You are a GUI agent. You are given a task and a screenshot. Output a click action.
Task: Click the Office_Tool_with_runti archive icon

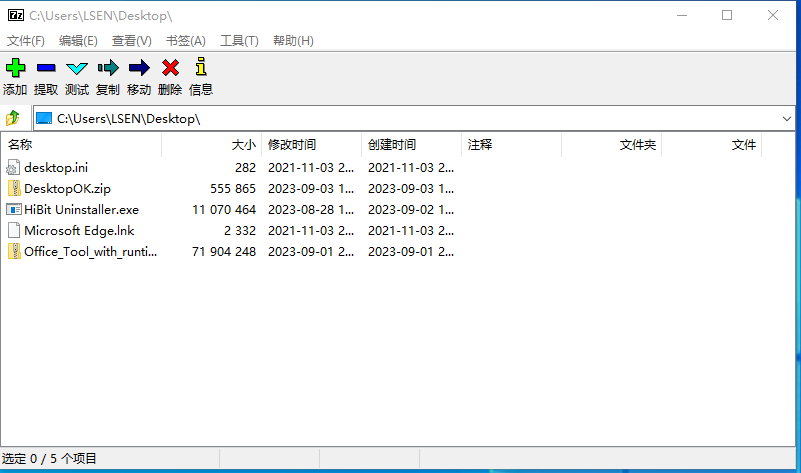click(14, 251)
